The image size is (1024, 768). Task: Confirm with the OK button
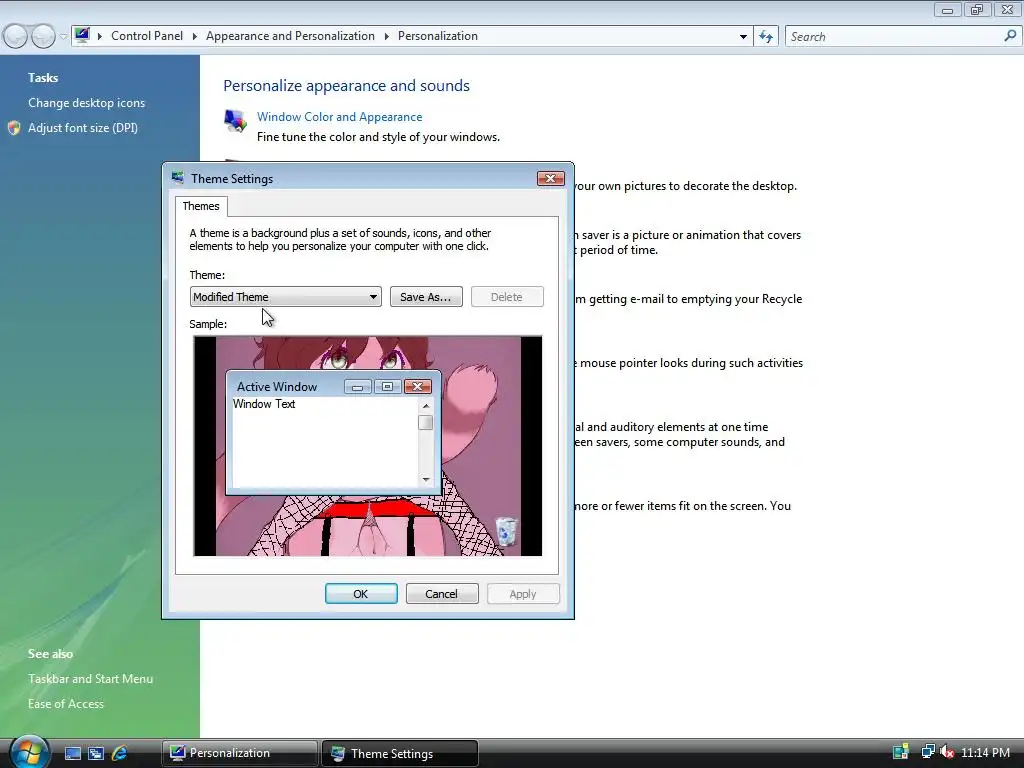pyautogui.click(x=361, y=594)
